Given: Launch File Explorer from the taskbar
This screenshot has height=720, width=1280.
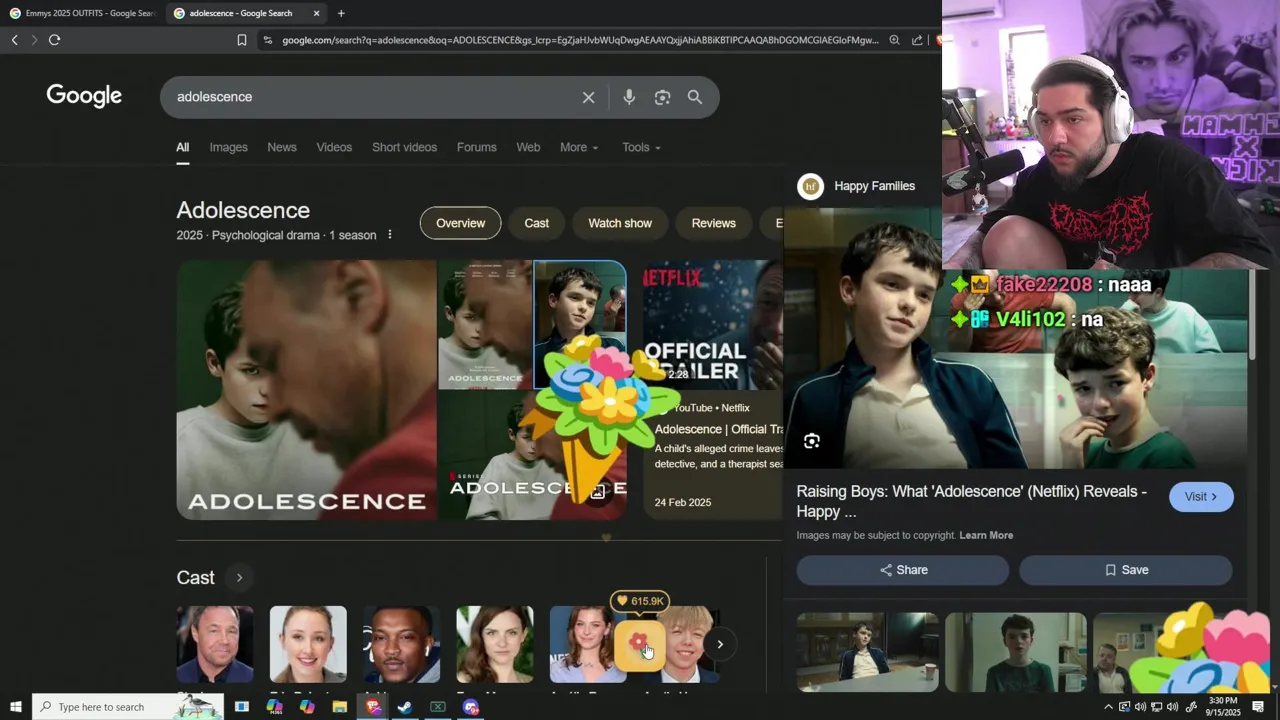Looking at the screenshot, I should point(339,707).
